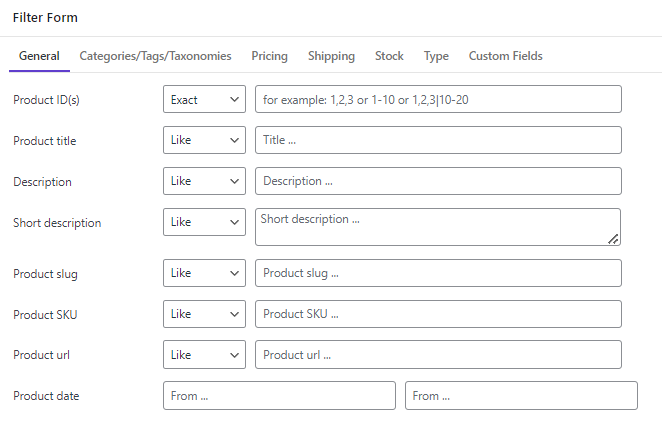
Task: Select the Stock tab
Action: point(389,56)
